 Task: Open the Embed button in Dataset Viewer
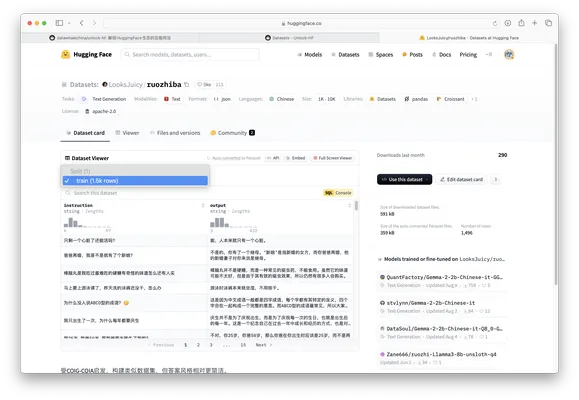click(x=295, y=158)
